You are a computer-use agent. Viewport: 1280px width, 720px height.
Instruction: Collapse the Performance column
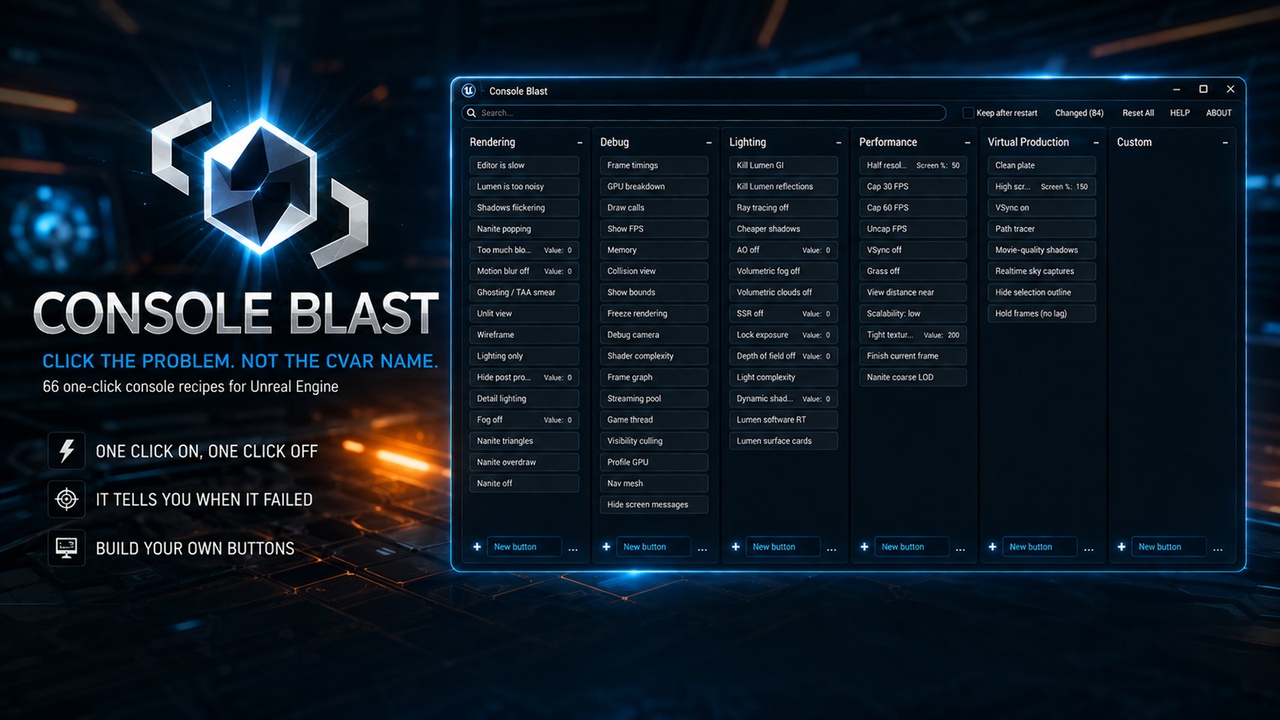click(968, 143)
